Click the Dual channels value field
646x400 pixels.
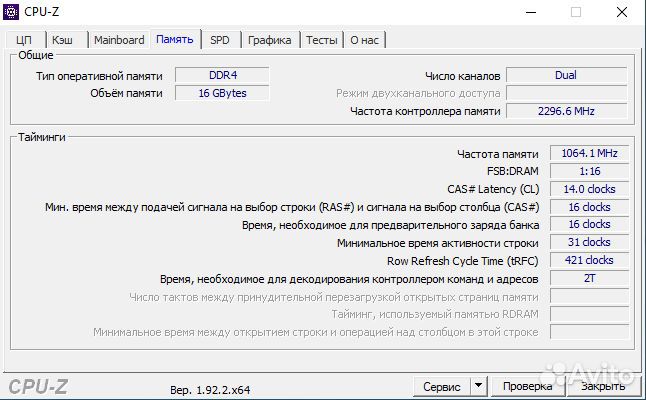[566, 75]
